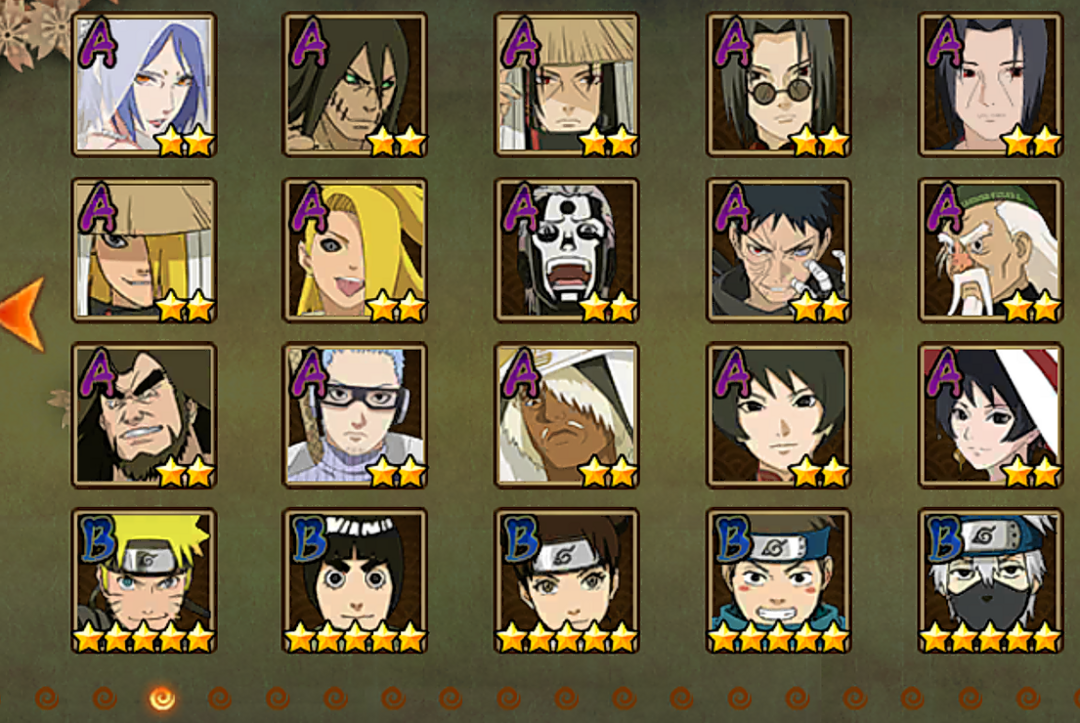Pick the ninja wearing round sunglasses
Viewport: 1080px width, 723px height.
(x=779, y=85)
